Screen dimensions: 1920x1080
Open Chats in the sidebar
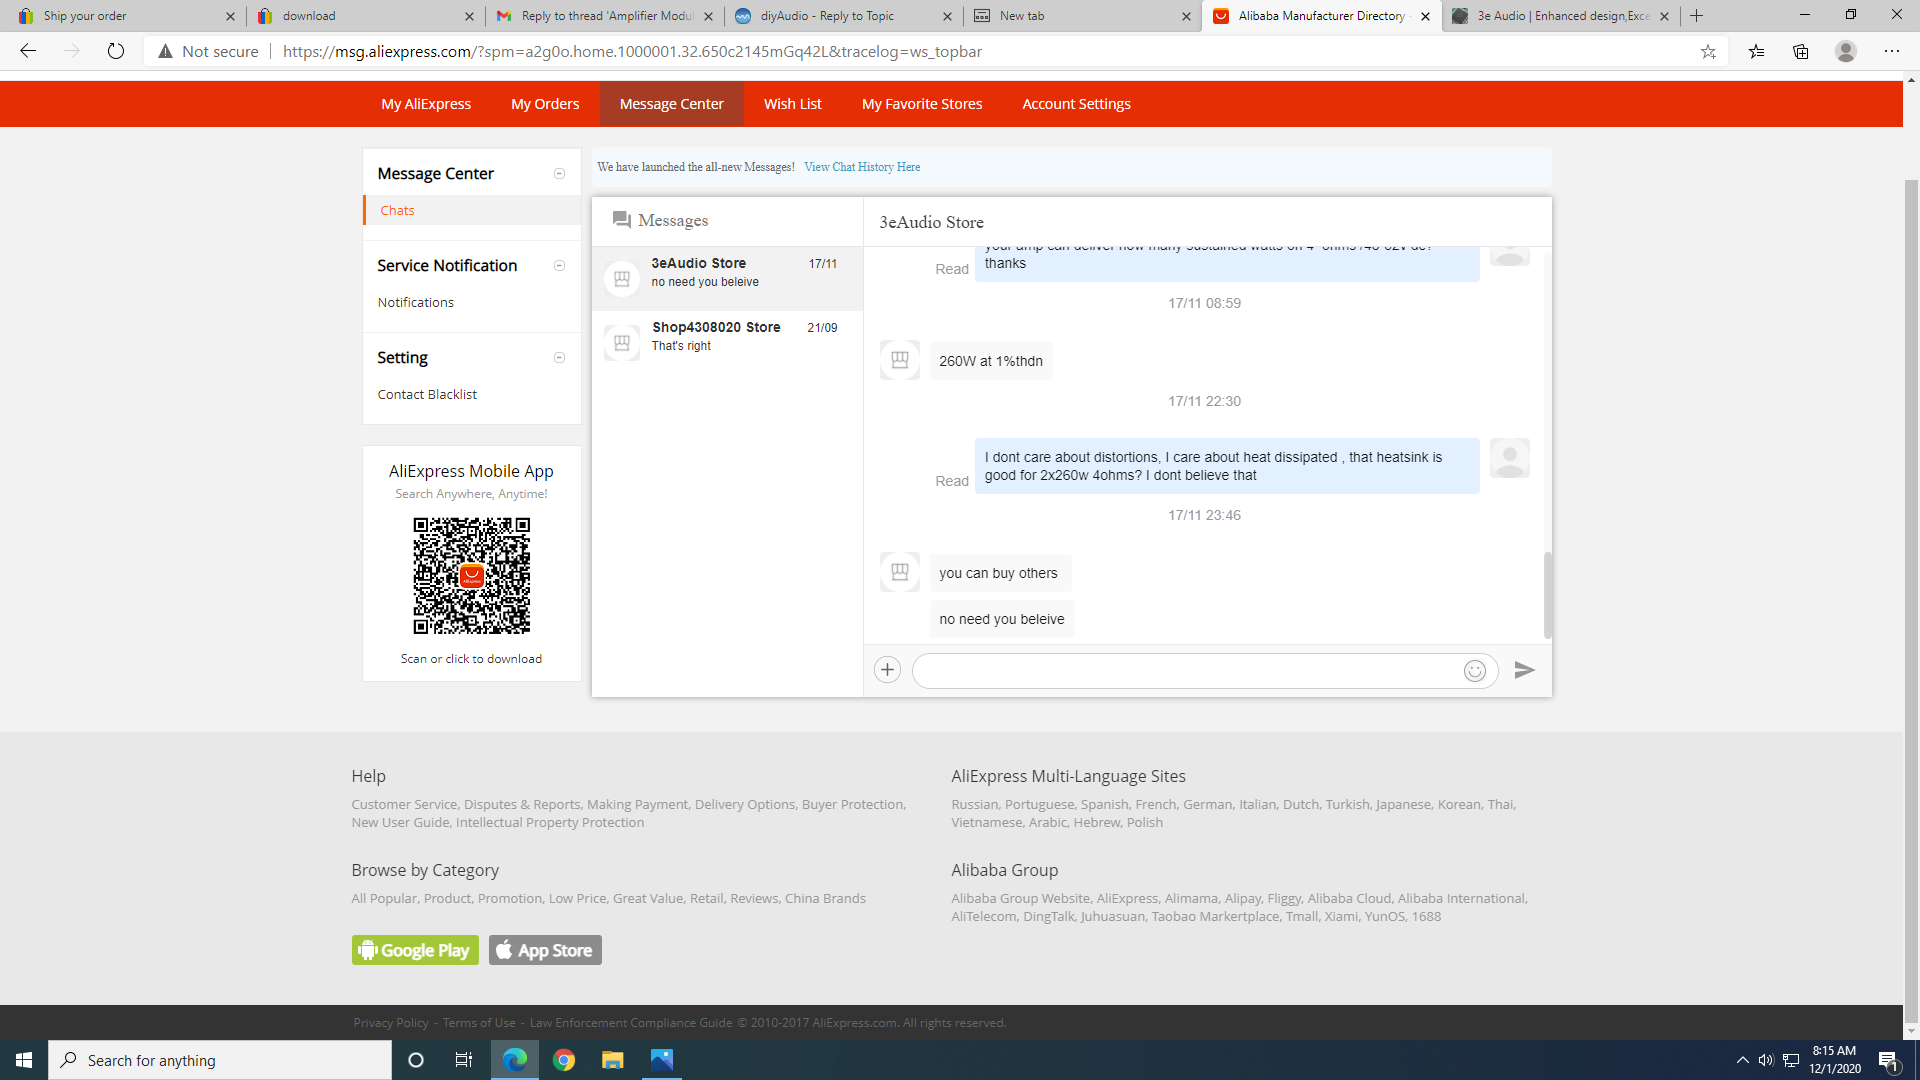click(397, 211)
